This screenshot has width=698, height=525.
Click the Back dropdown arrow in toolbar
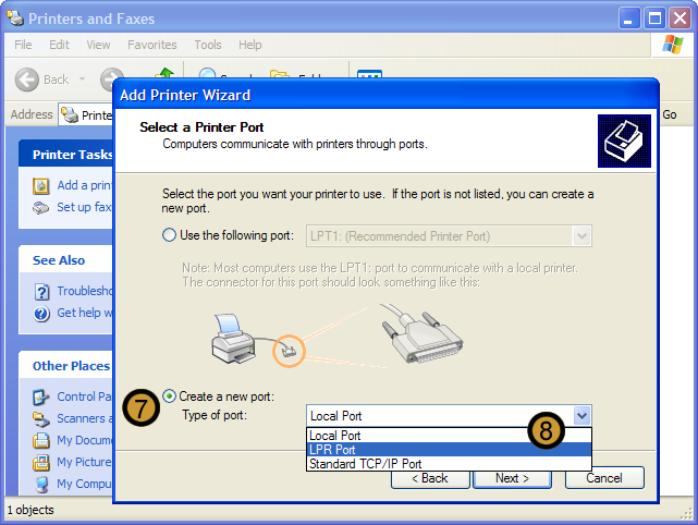(82, 79)
